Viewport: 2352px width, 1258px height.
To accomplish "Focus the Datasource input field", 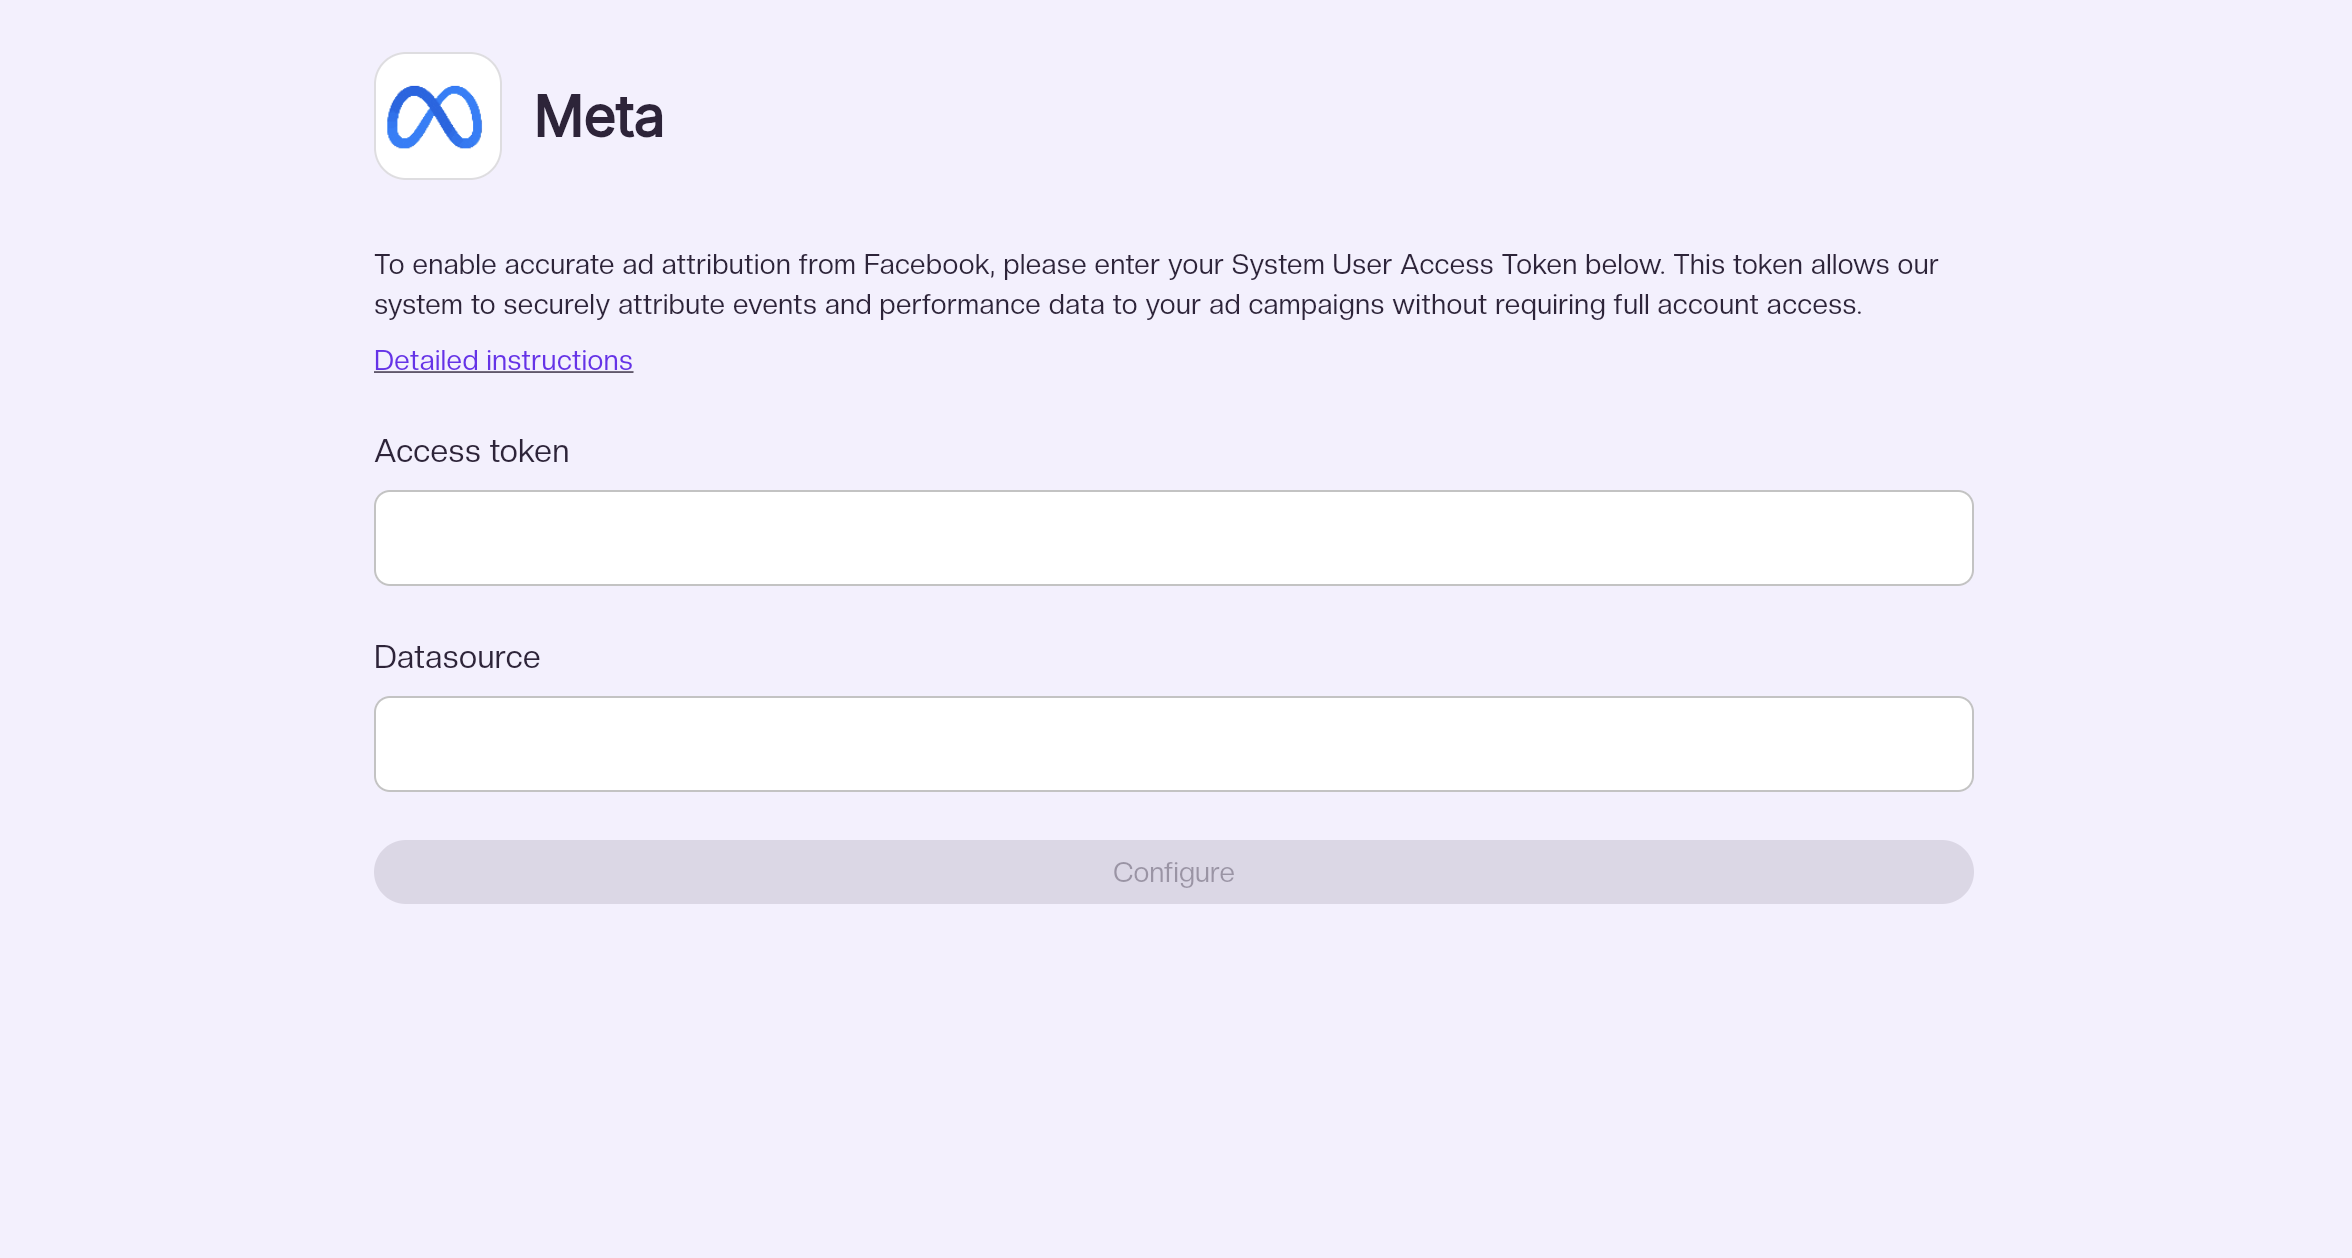I will coord(1173,744).
